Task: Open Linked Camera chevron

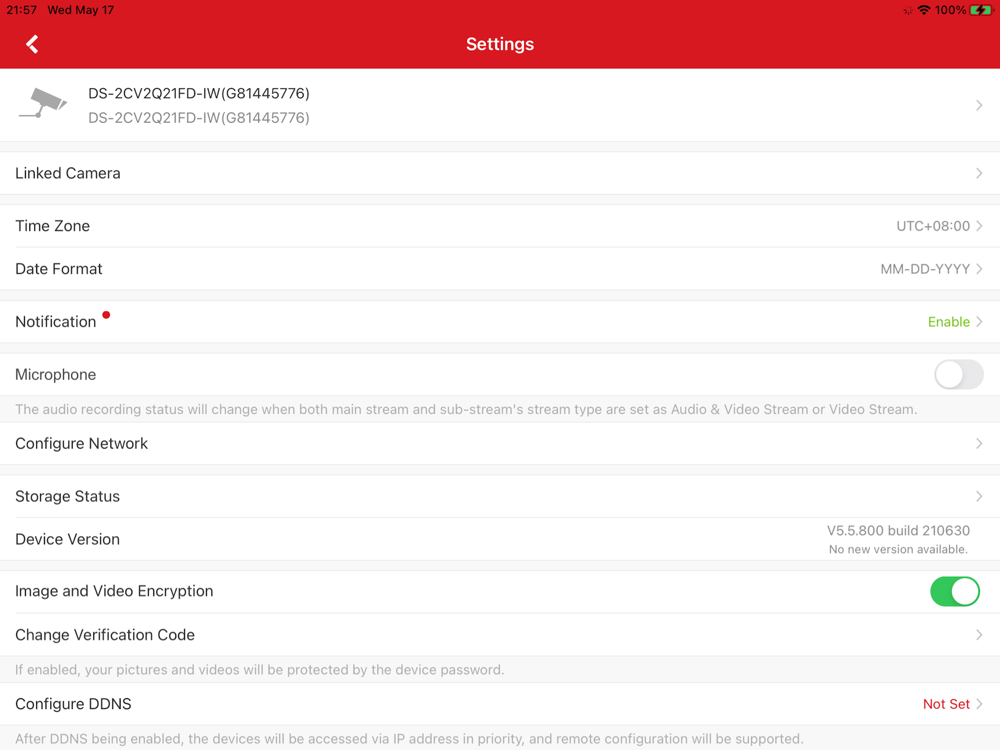Action: coord(979,173)
